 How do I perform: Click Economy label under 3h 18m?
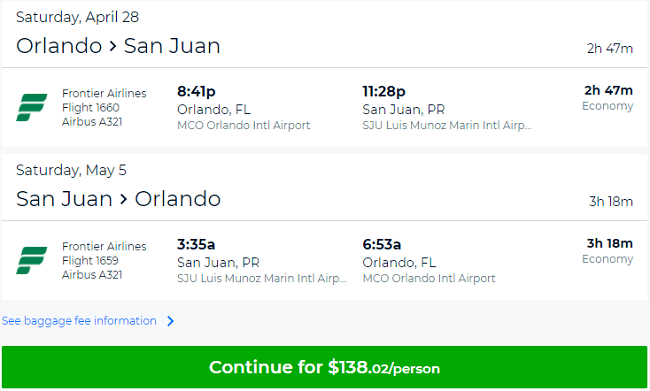607,259
